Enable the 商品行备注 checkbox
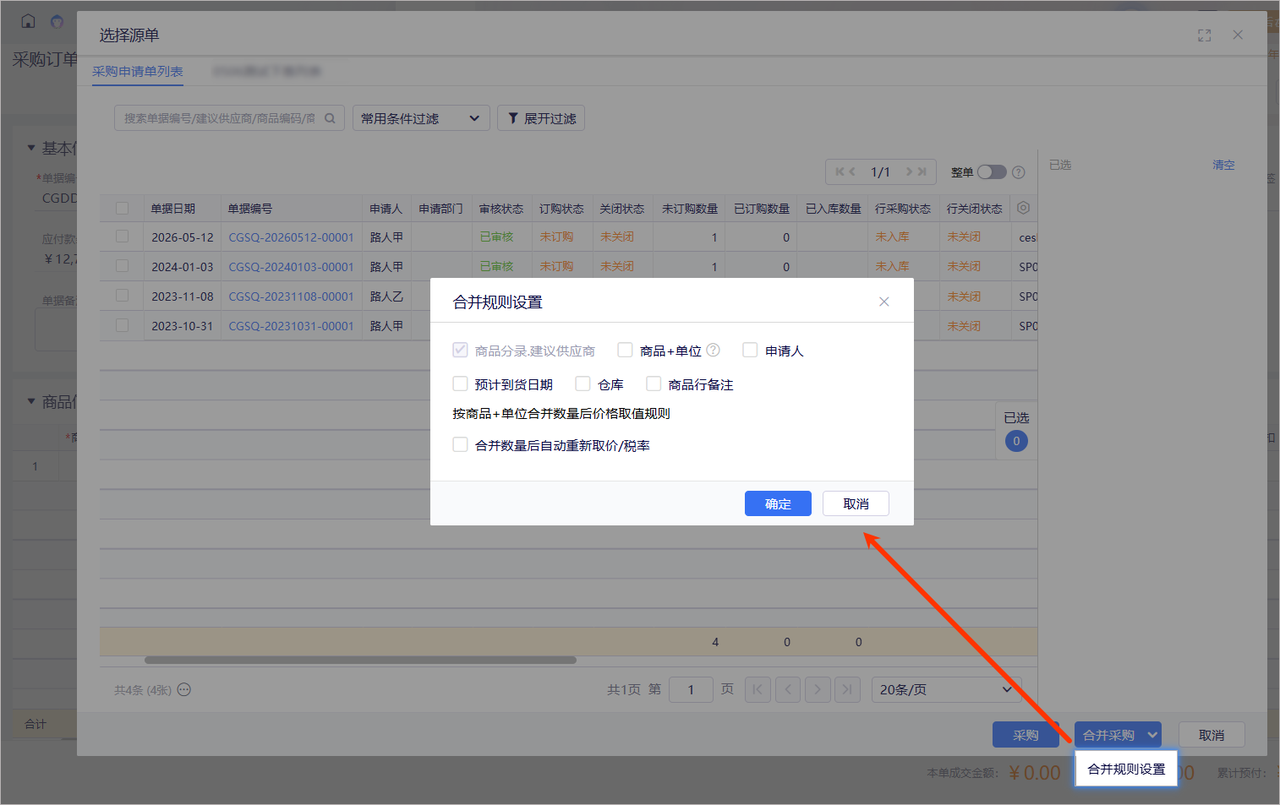 [654, 383]
